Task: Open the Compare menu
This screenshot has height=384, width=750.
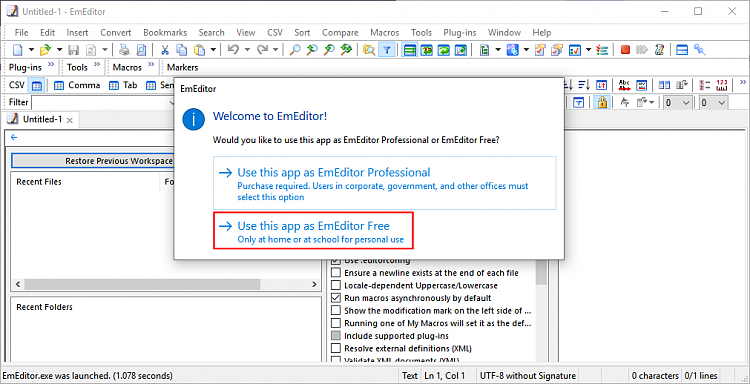Action: click(340, 33)
